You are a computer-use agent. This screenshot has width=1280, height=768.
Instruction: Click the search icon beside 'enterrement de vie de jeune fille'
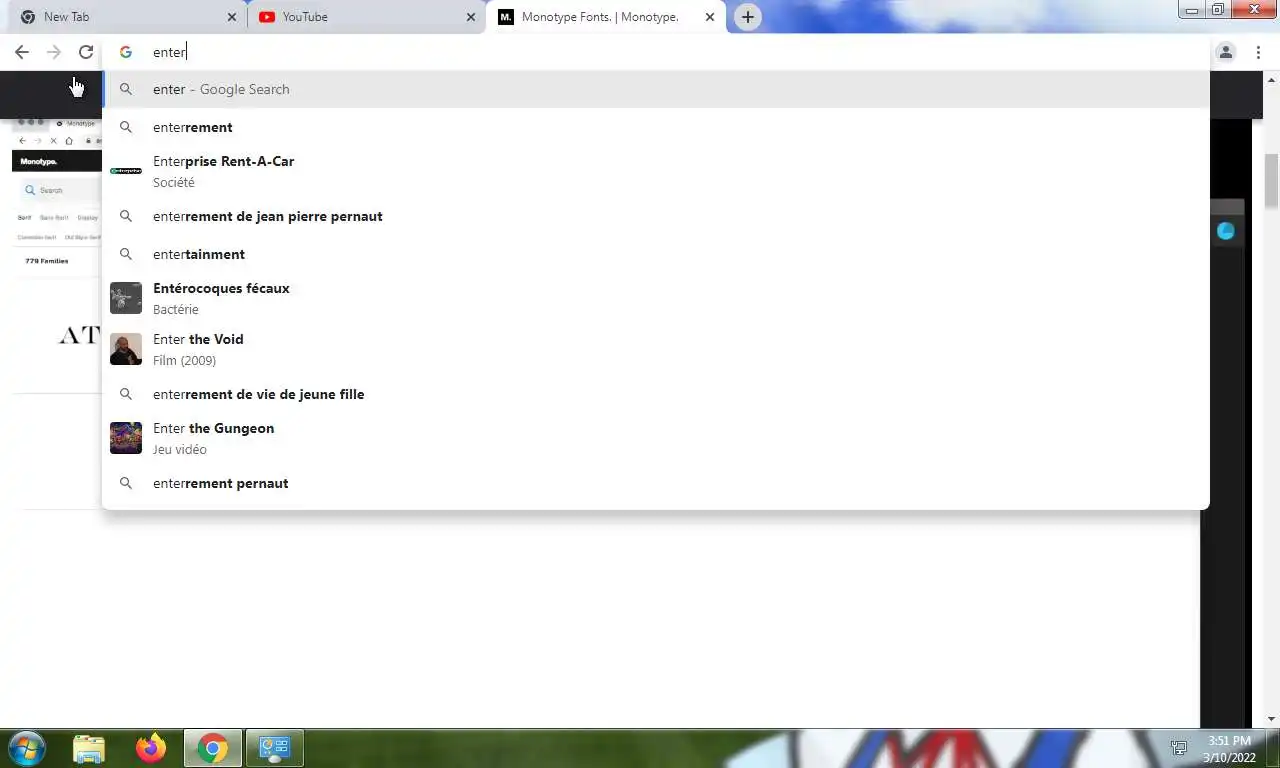click(x=126, y=394)
